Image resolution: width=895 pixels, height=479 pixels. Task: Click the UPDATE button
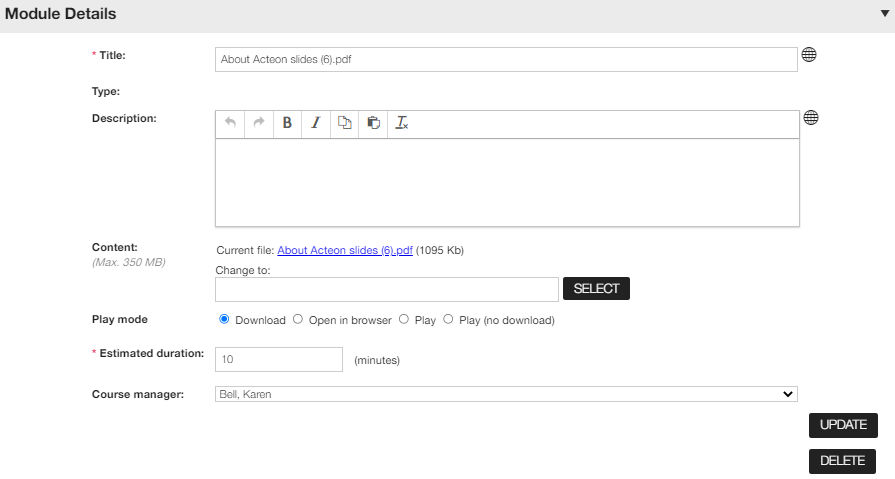pyautogui.click(x=843, y=425)
